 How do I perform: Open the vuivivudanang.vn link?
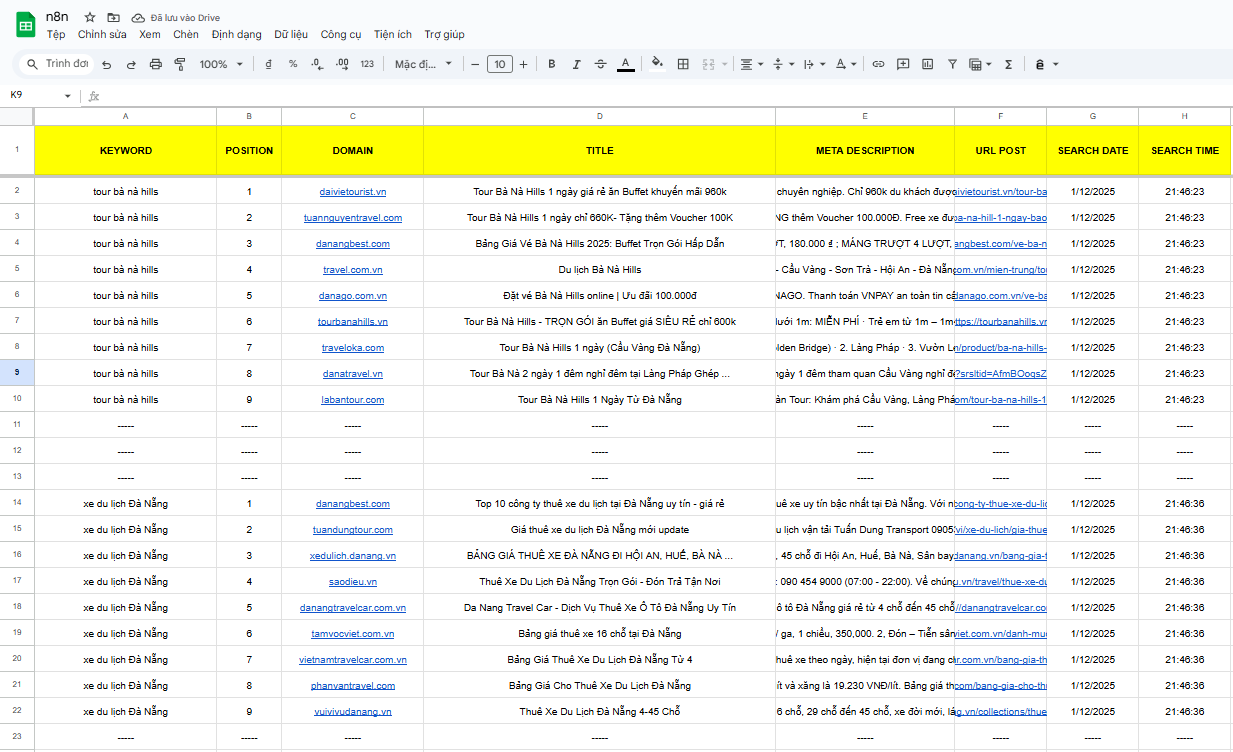pyautogui.click(x=353, y=712)
